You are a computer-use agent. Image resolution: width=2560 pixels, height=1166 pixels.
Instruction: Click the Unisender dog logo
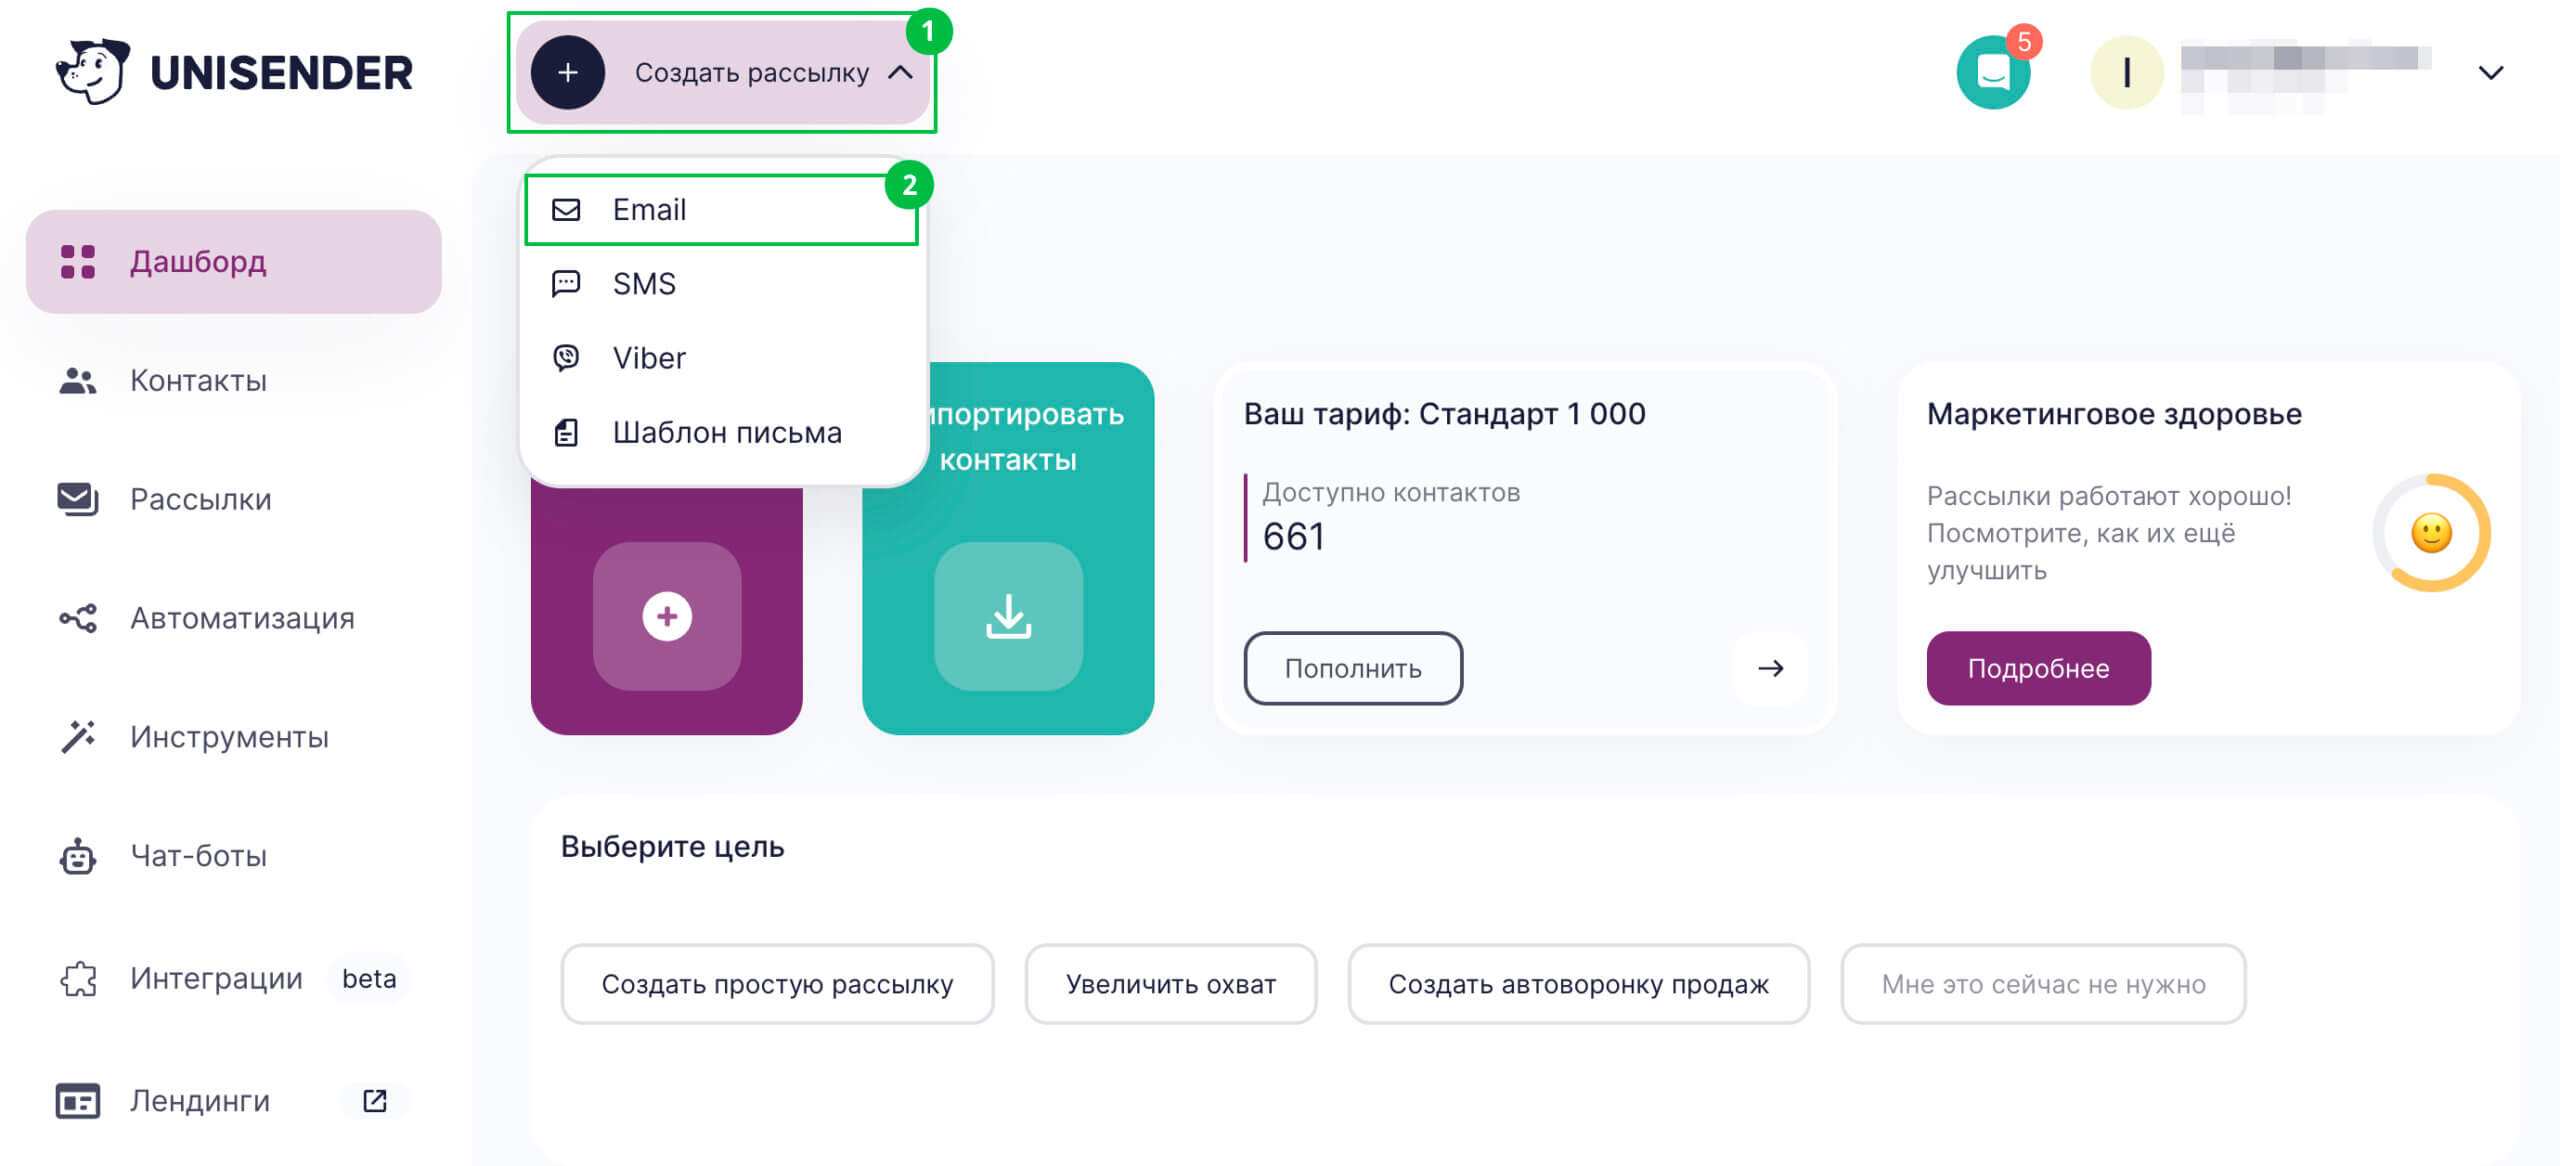pyautogui.click(x=92, y=70)
